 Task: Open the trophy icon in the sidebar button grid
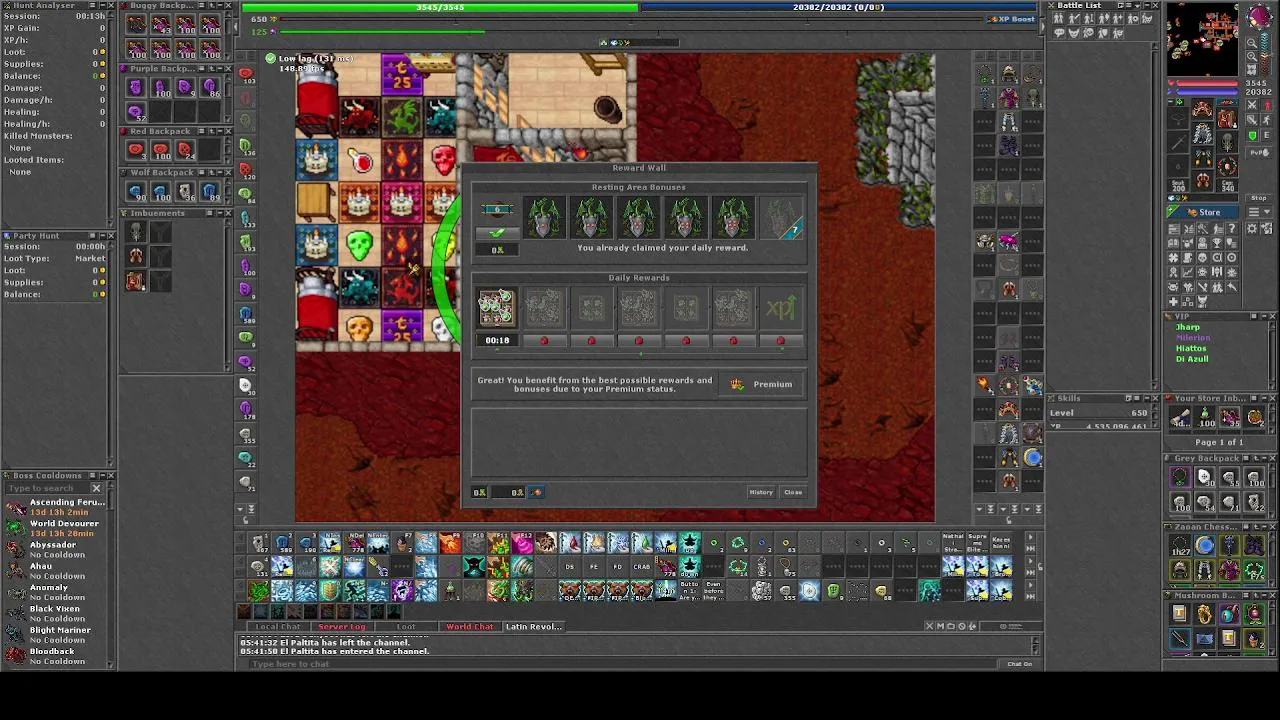(x=1217, y=243)
